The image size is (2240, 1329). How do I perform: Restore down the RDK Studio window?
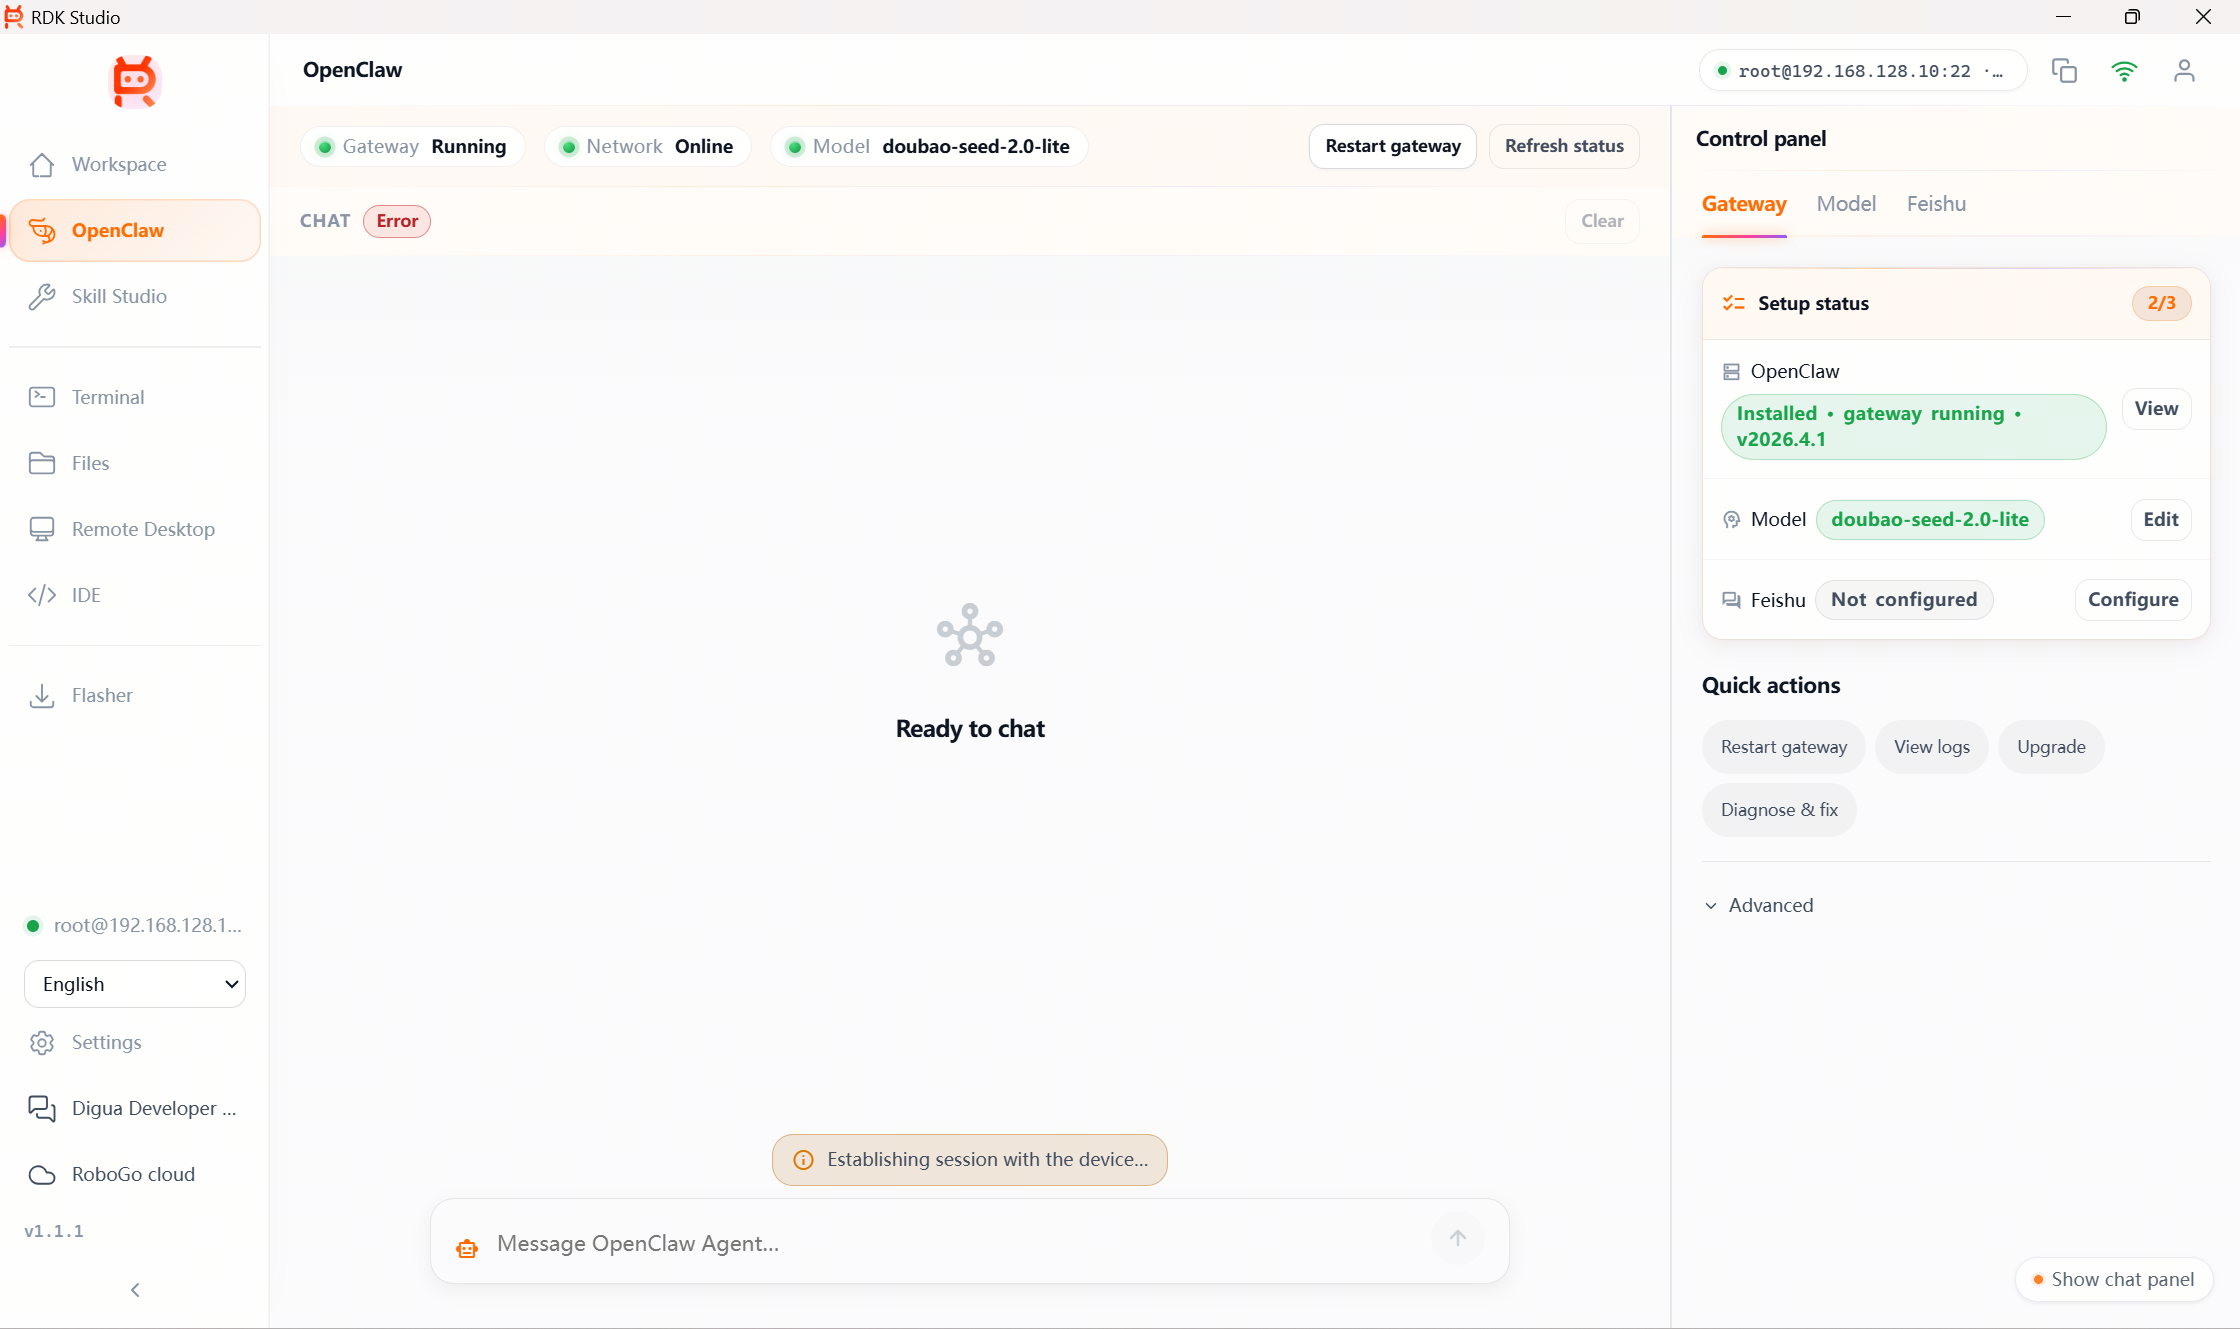(x=2132, y=17)
